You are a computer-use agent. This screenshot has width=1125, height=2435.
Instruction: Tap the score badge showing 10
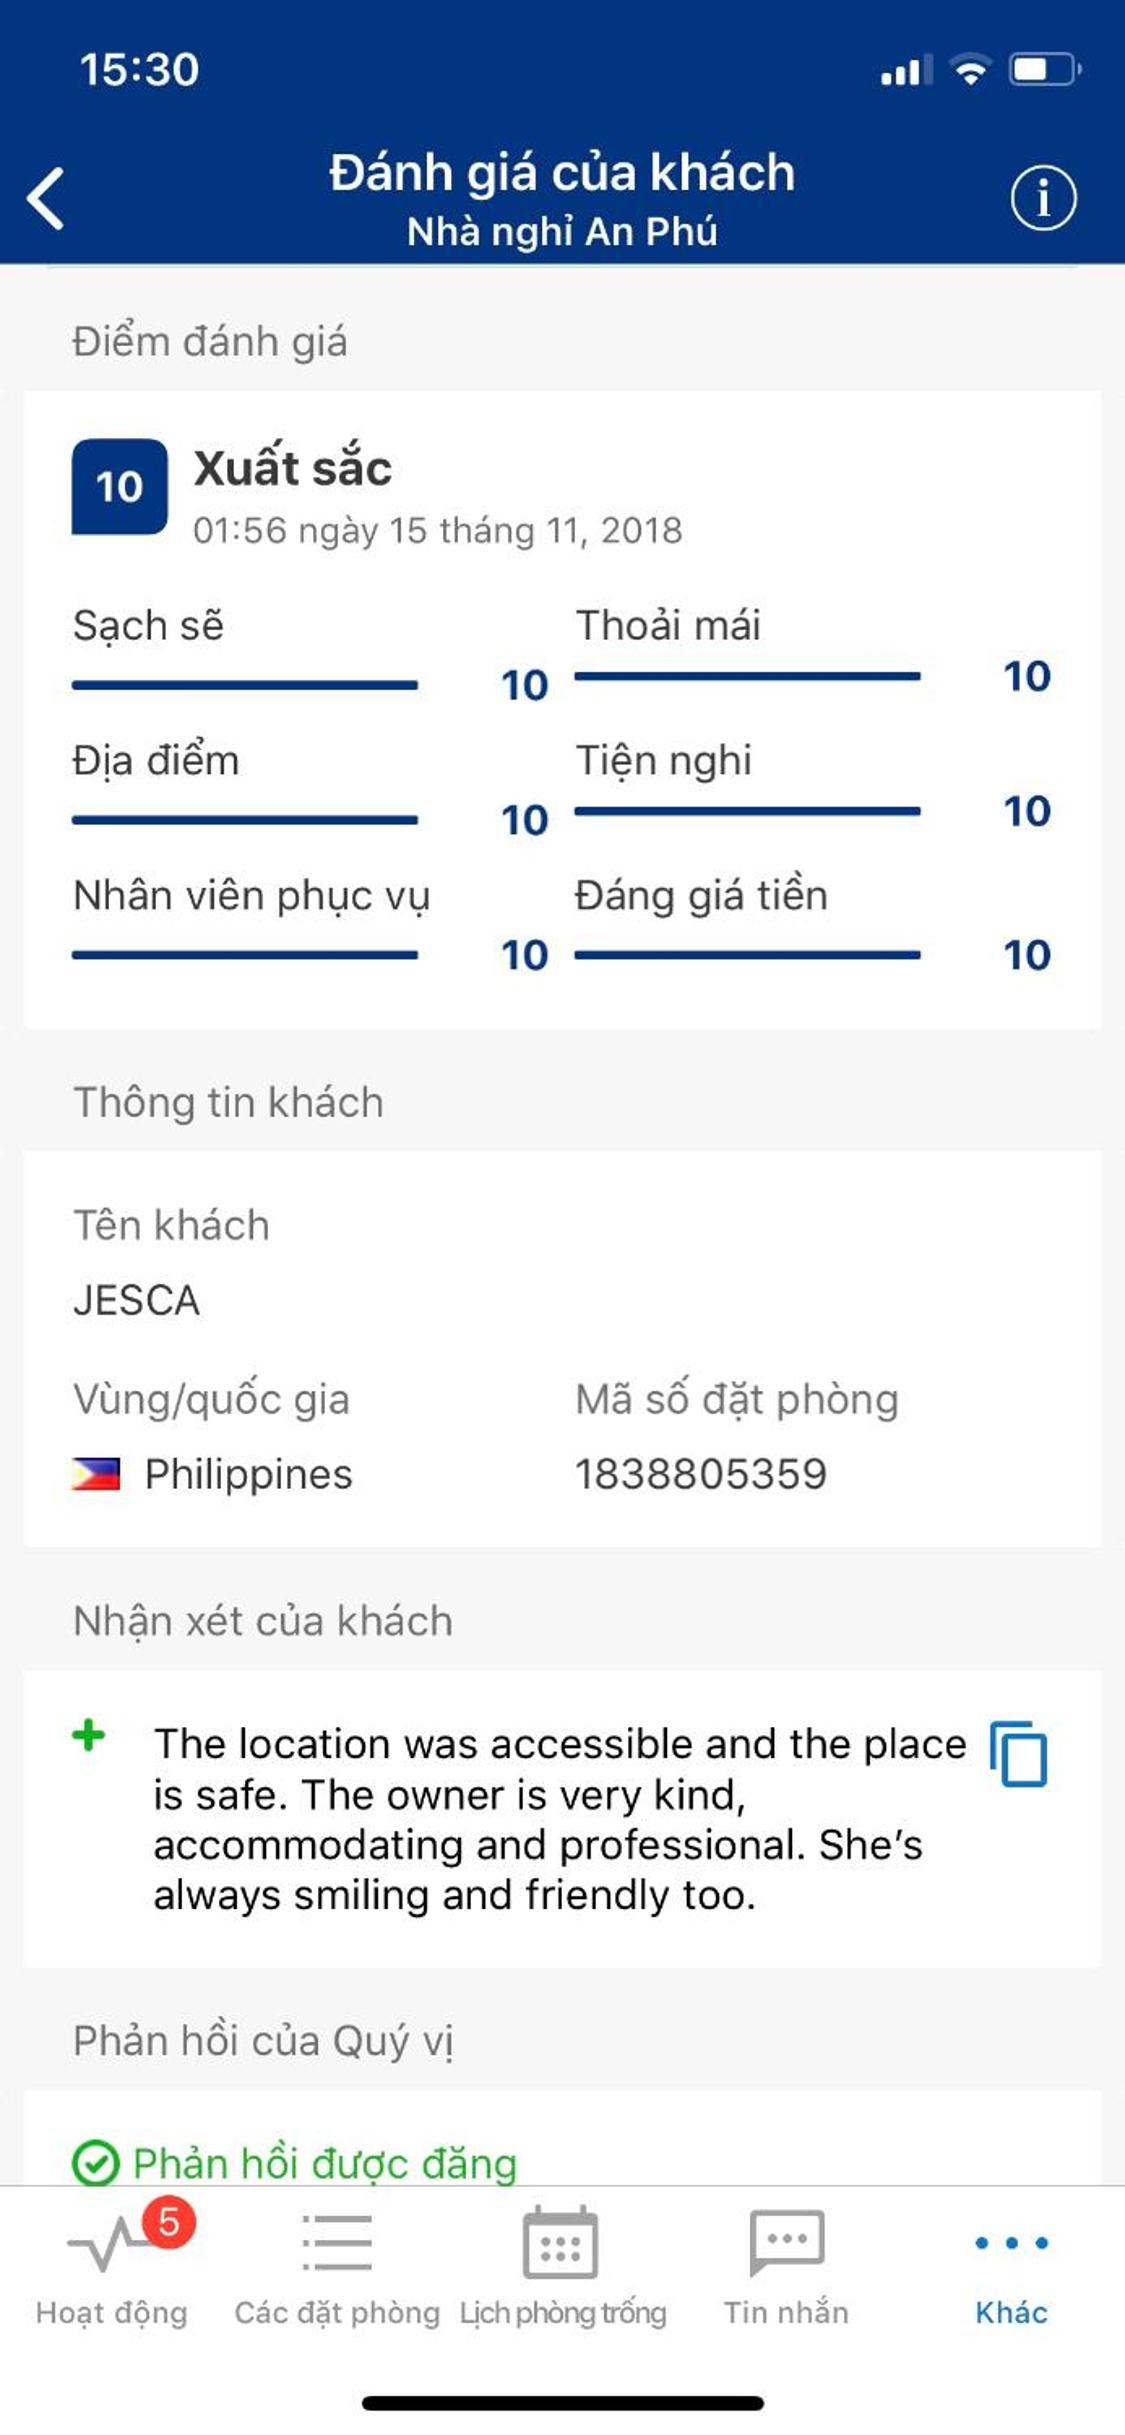click(x=119, y=487)
